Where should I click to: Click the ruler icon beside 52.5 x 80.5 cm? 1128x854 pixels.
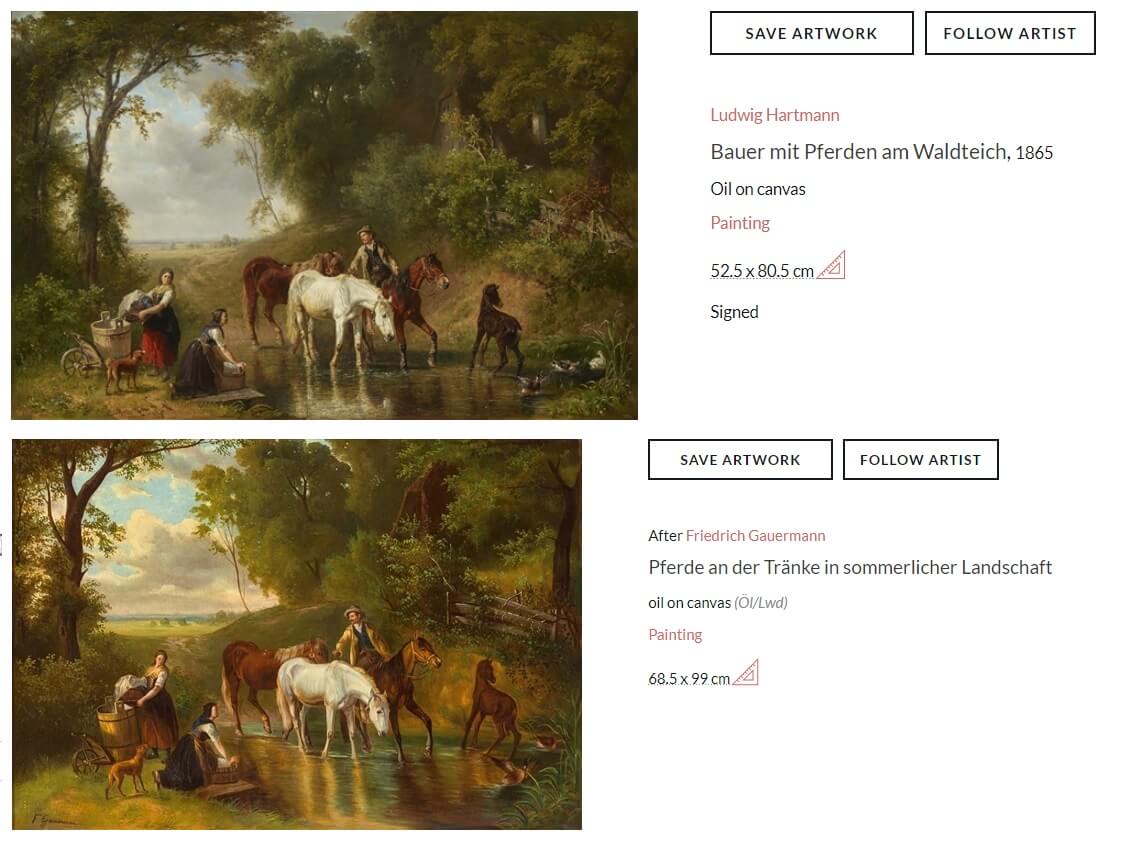(831, 266)
